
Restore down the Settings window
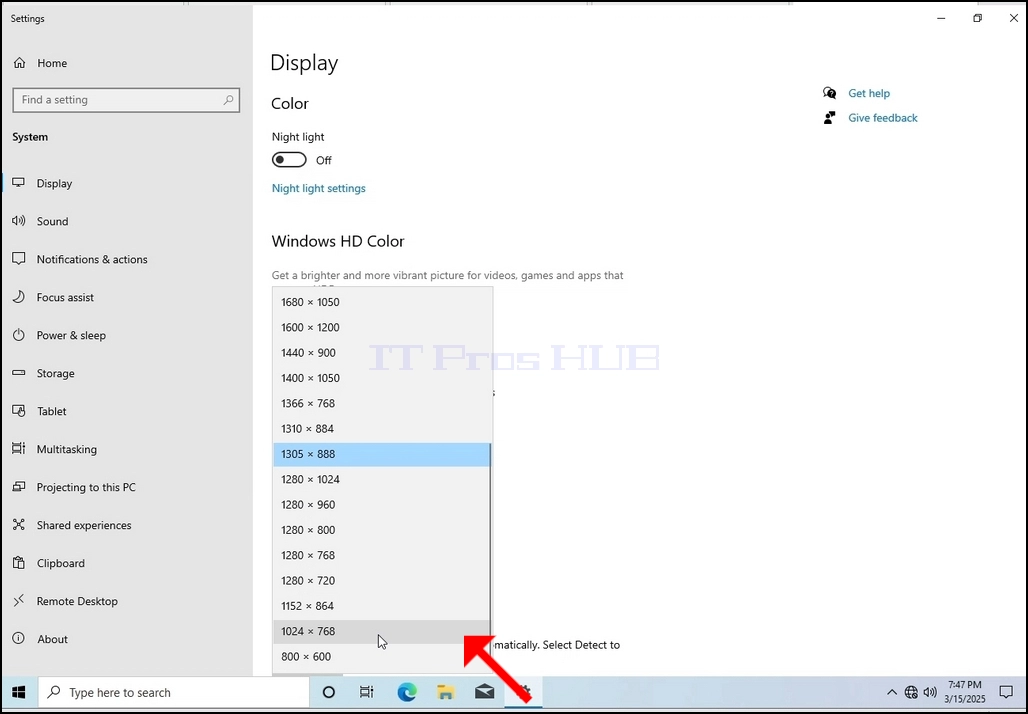978,18
